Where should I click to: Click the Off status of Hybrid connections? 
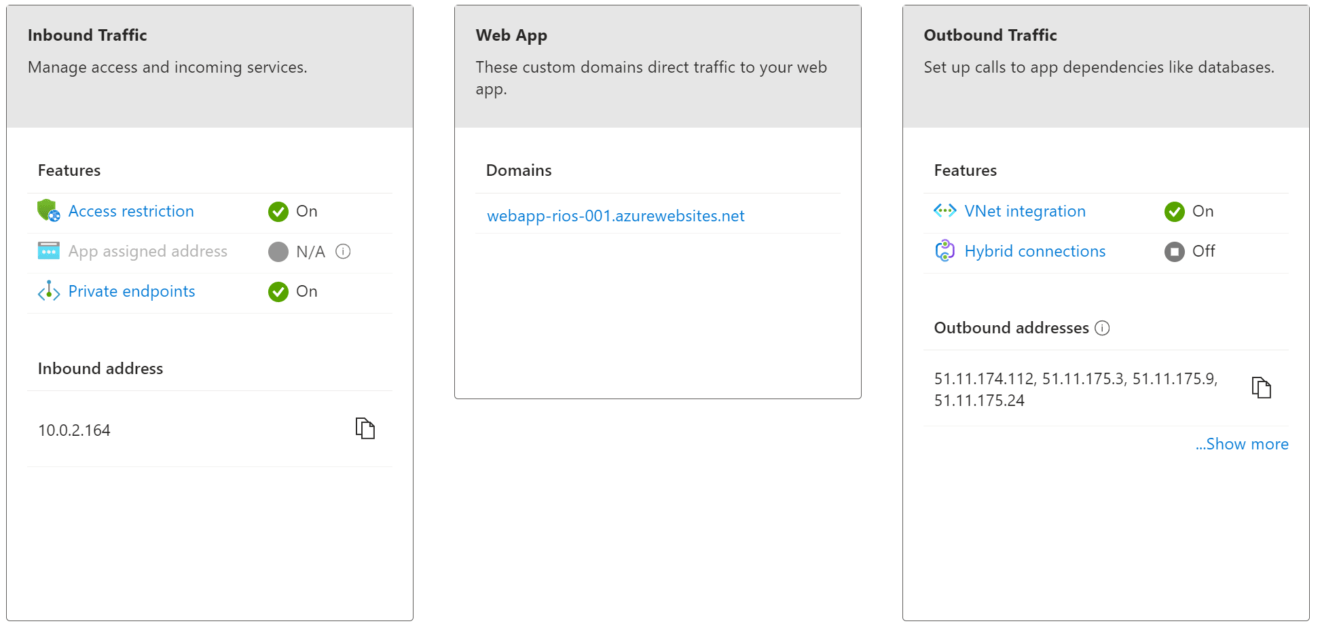coord(1190,251)
